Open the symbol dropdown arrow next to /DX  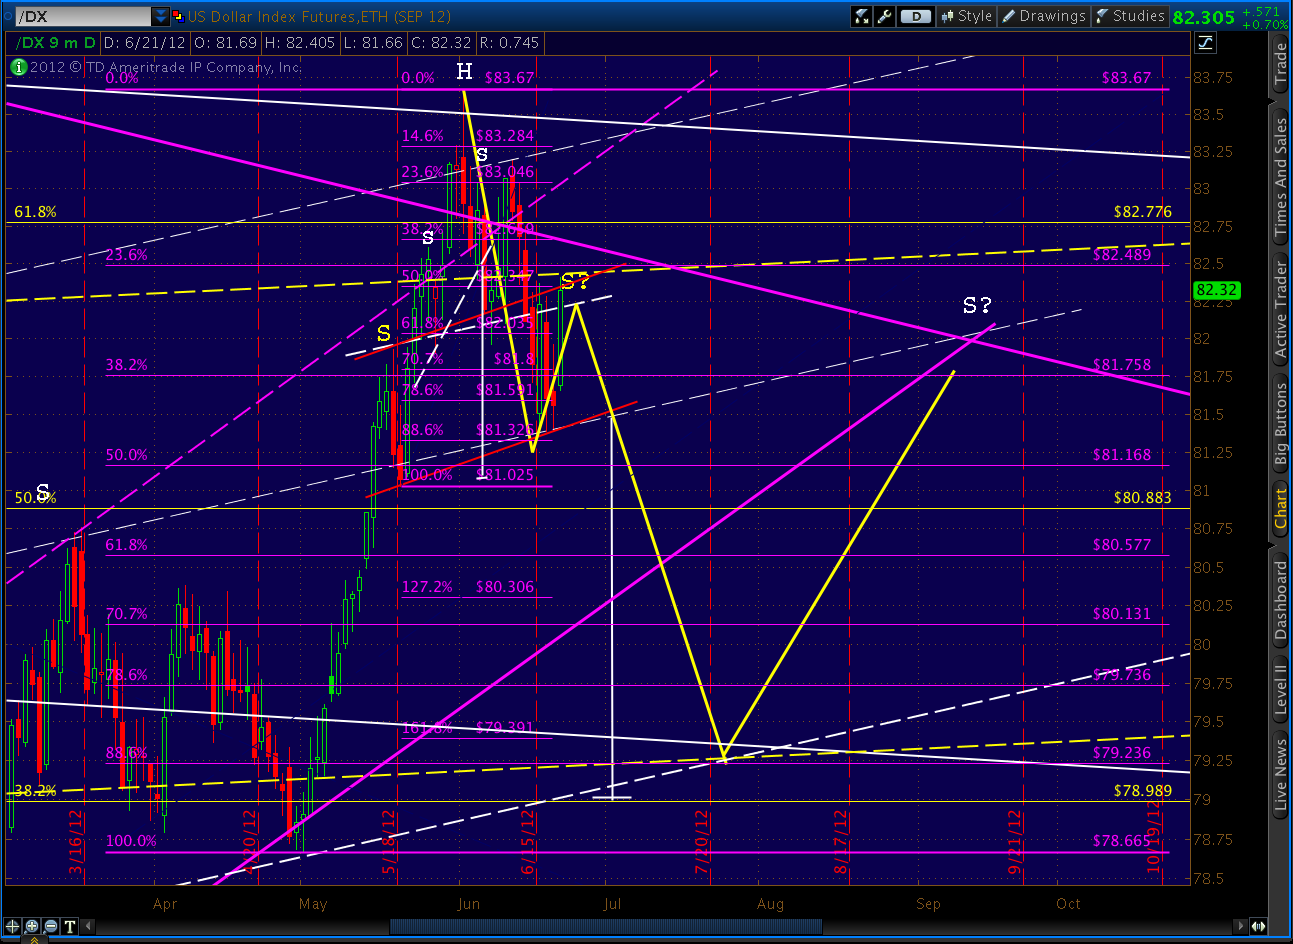161,16
